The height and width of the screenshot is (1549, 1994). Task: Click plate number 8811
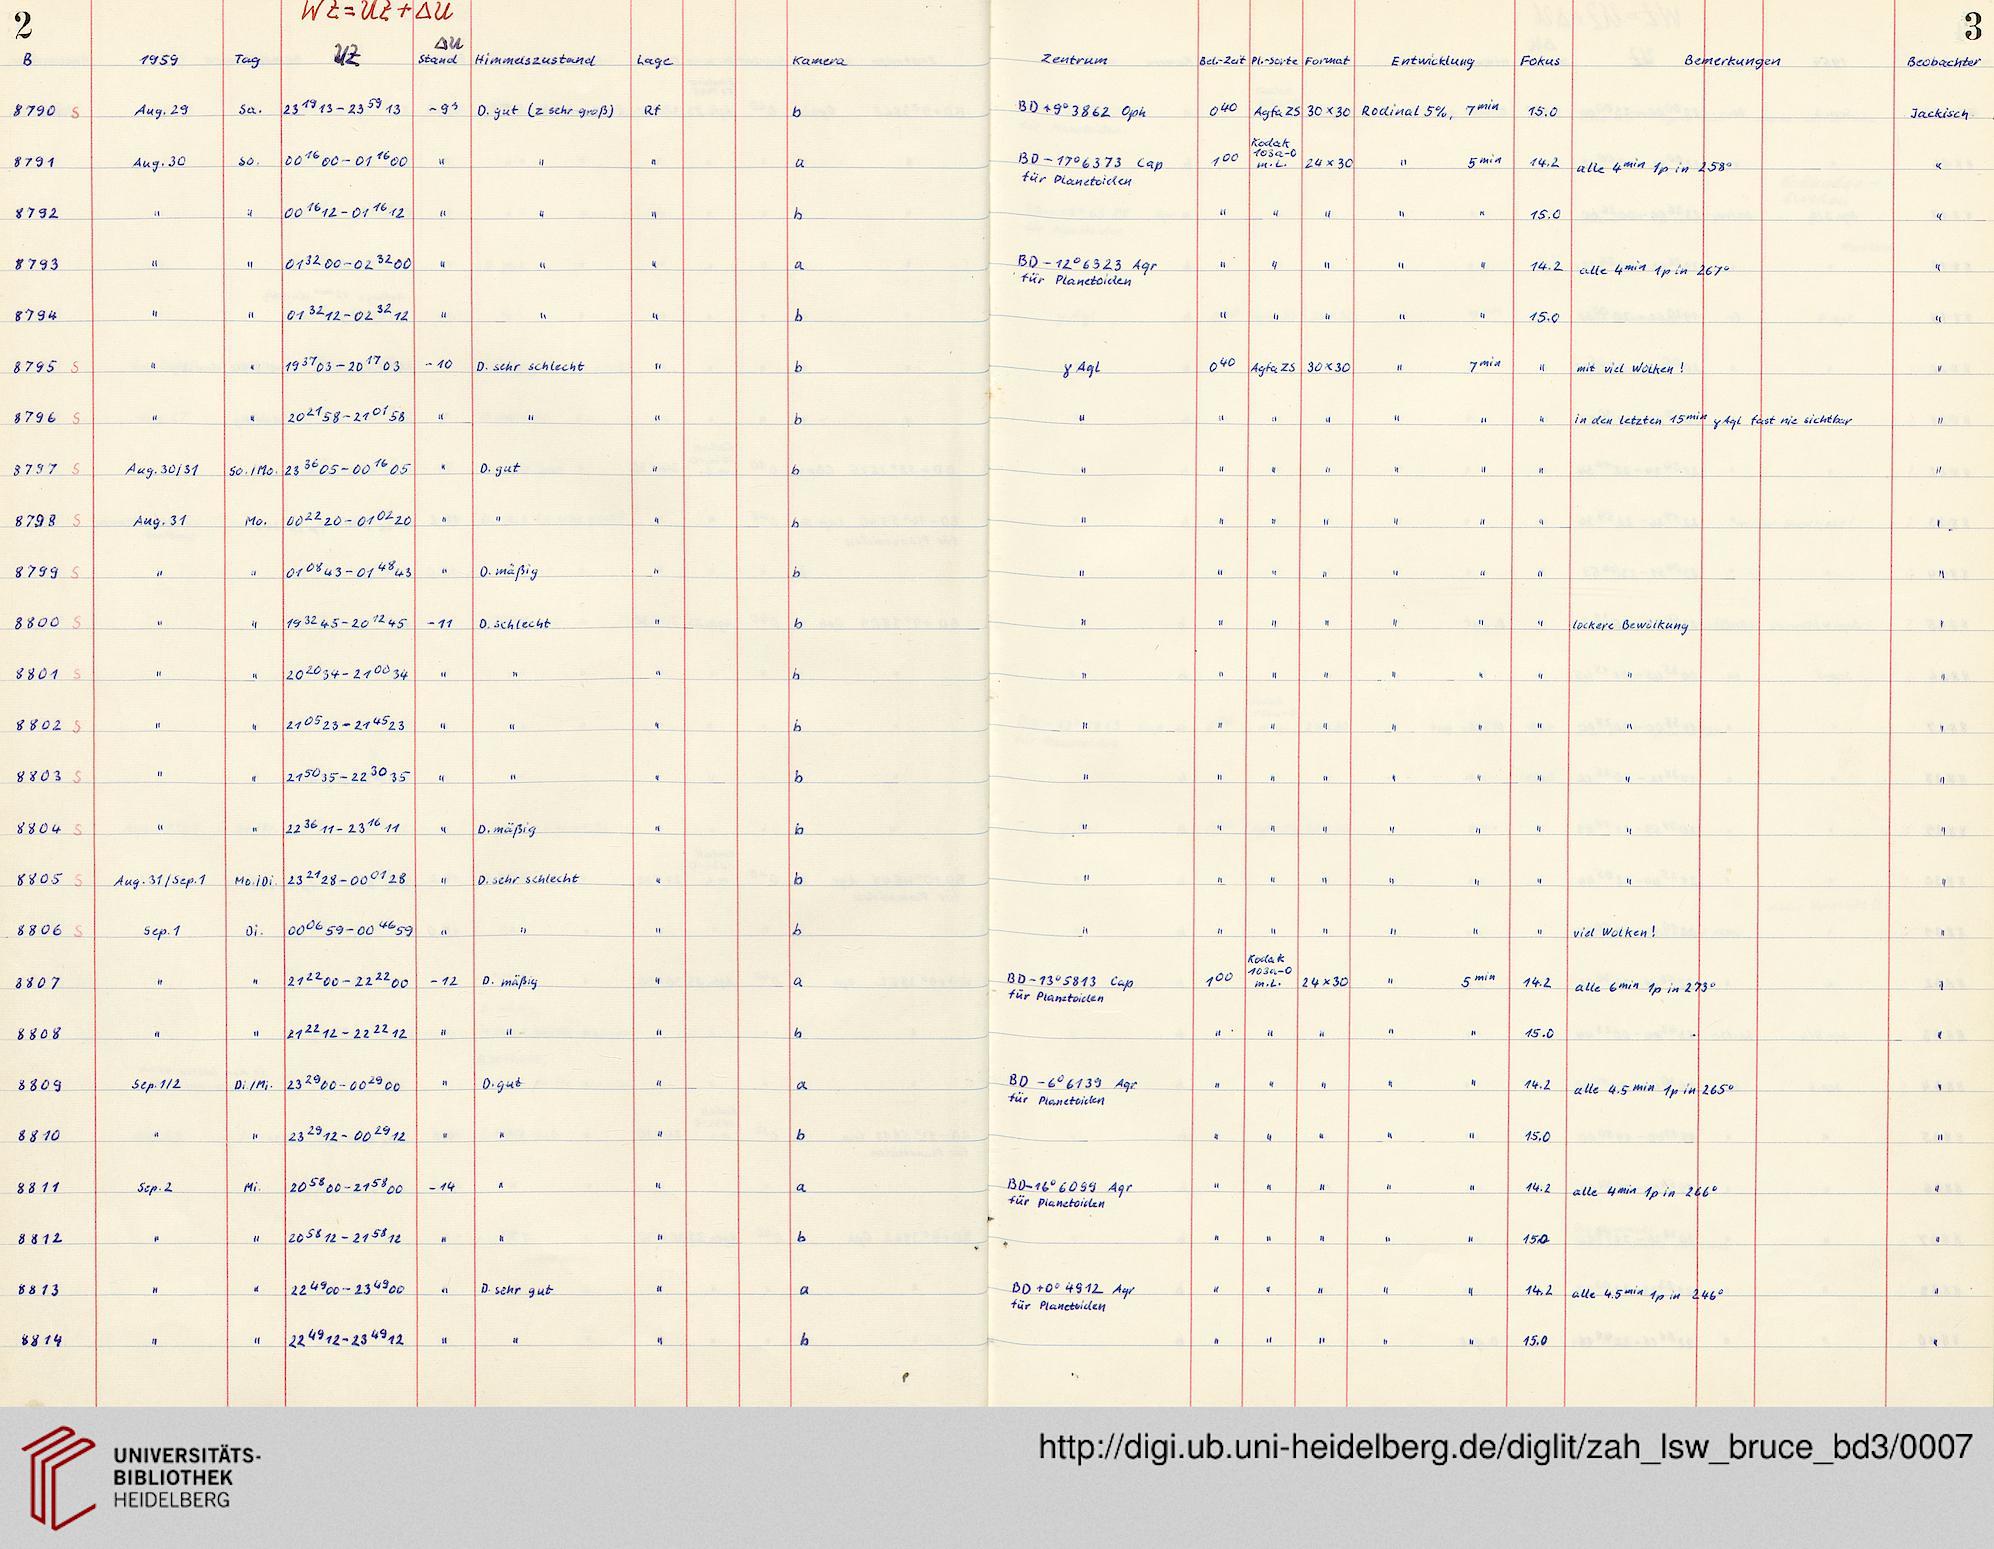tap(38, 1187)
